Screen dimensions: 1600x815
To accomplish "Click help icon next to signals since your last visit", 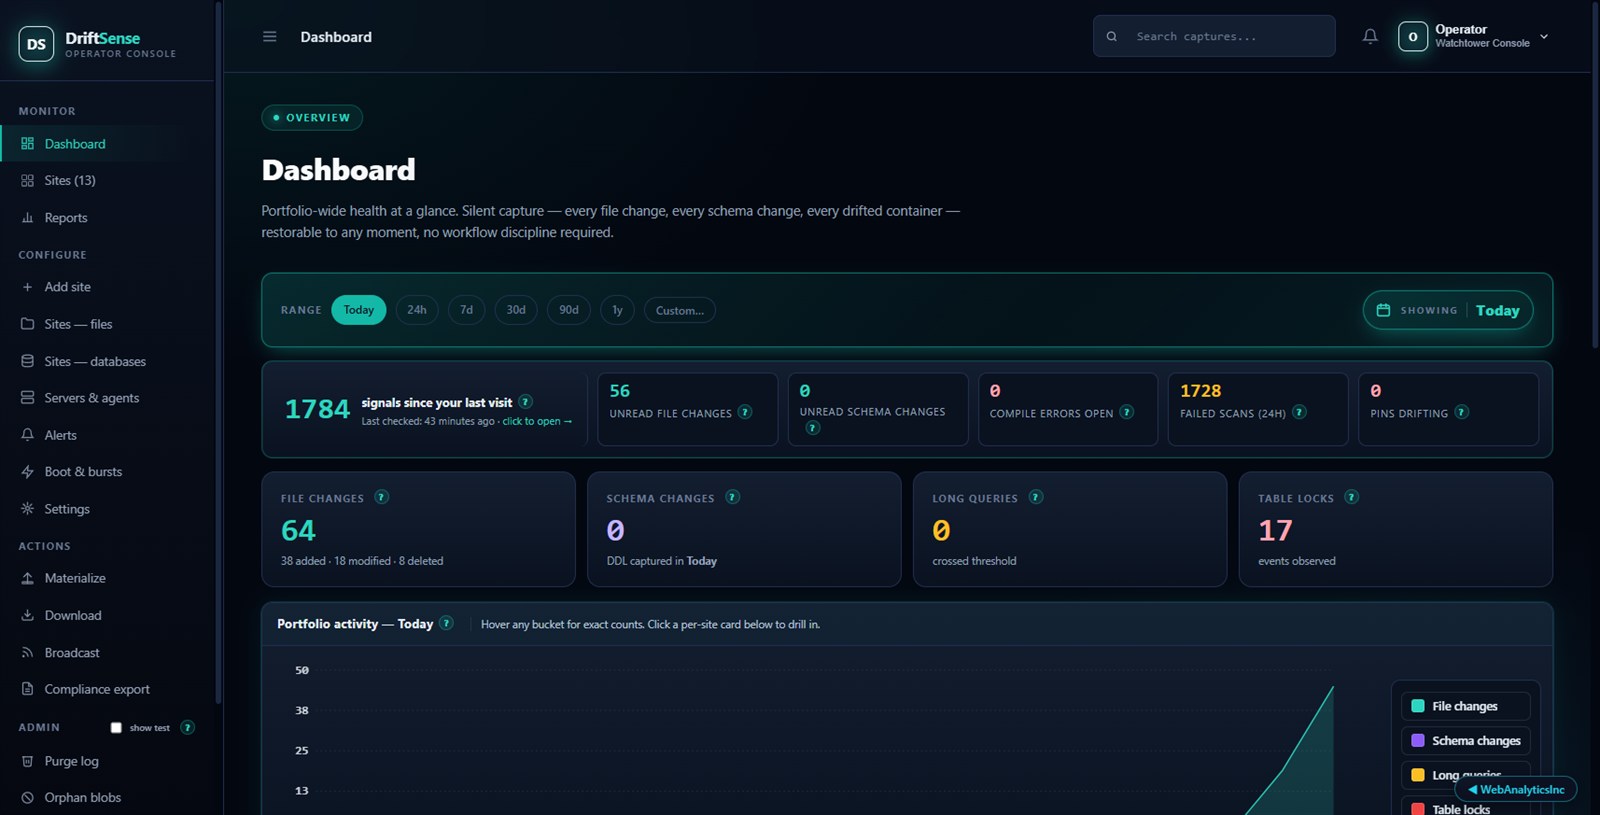I will point(525,402).
